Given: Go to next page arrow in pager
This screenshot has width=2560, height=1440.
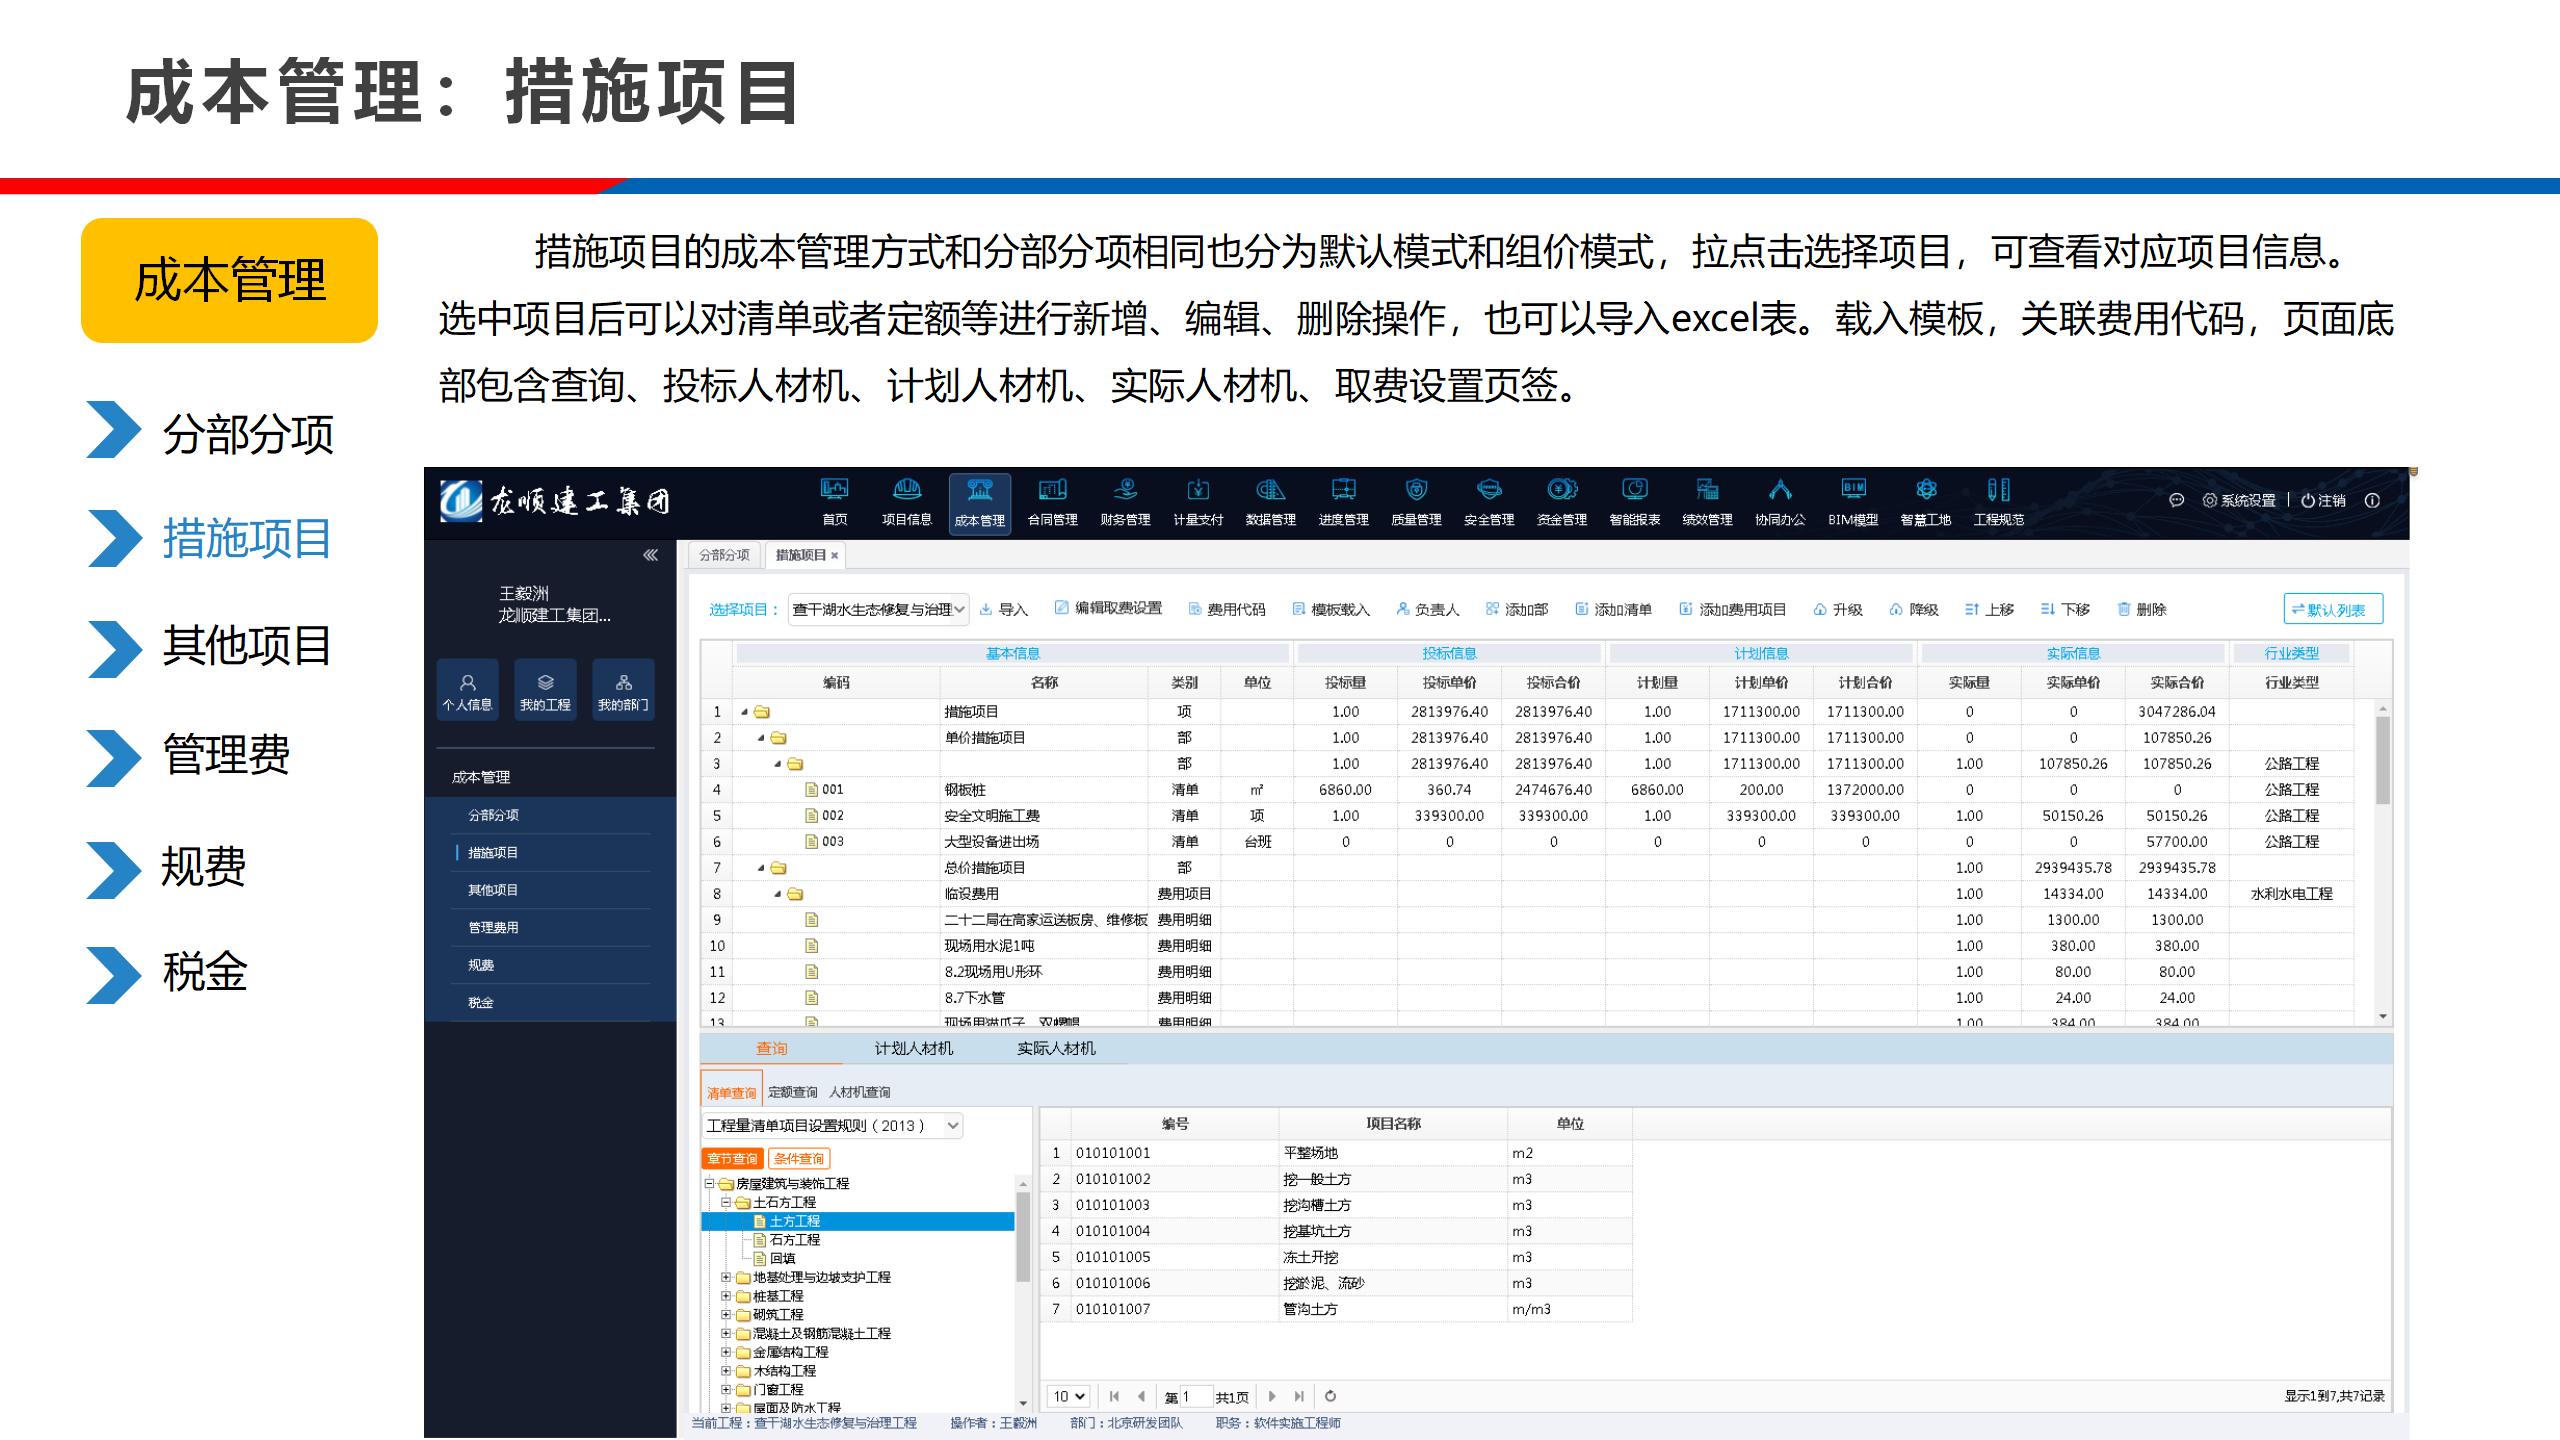Looking at the screenshot, I should (x=1272, y=1396).
